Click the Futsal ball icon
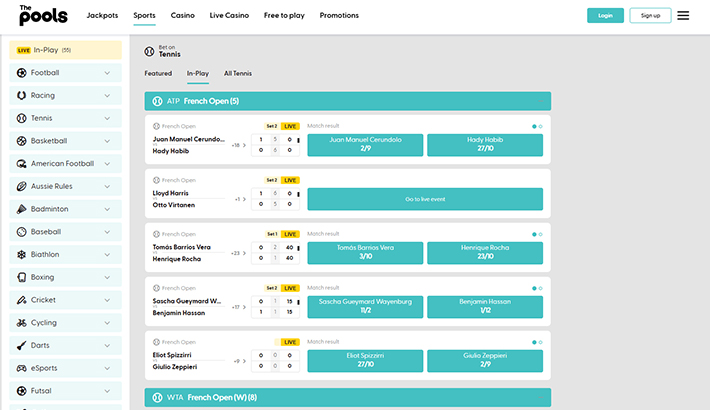The height and width of the screenshot is (410, 710). point(21,391)
